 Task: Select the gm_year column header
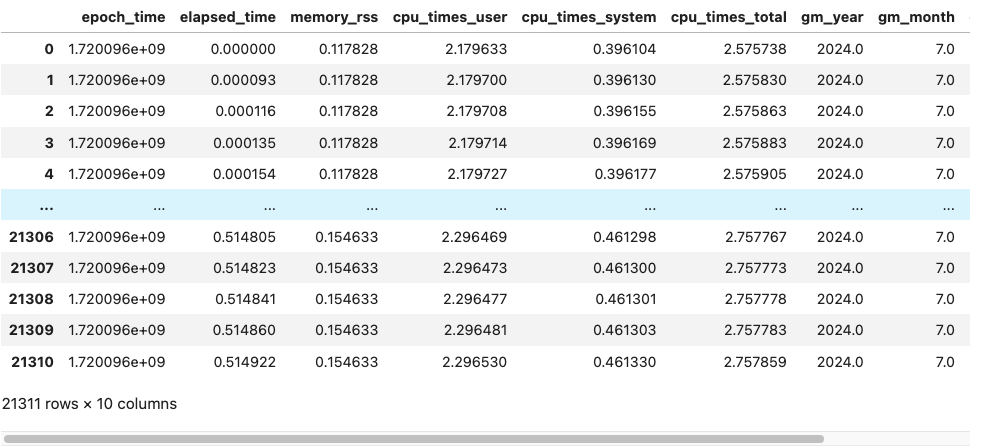(832, 18)
